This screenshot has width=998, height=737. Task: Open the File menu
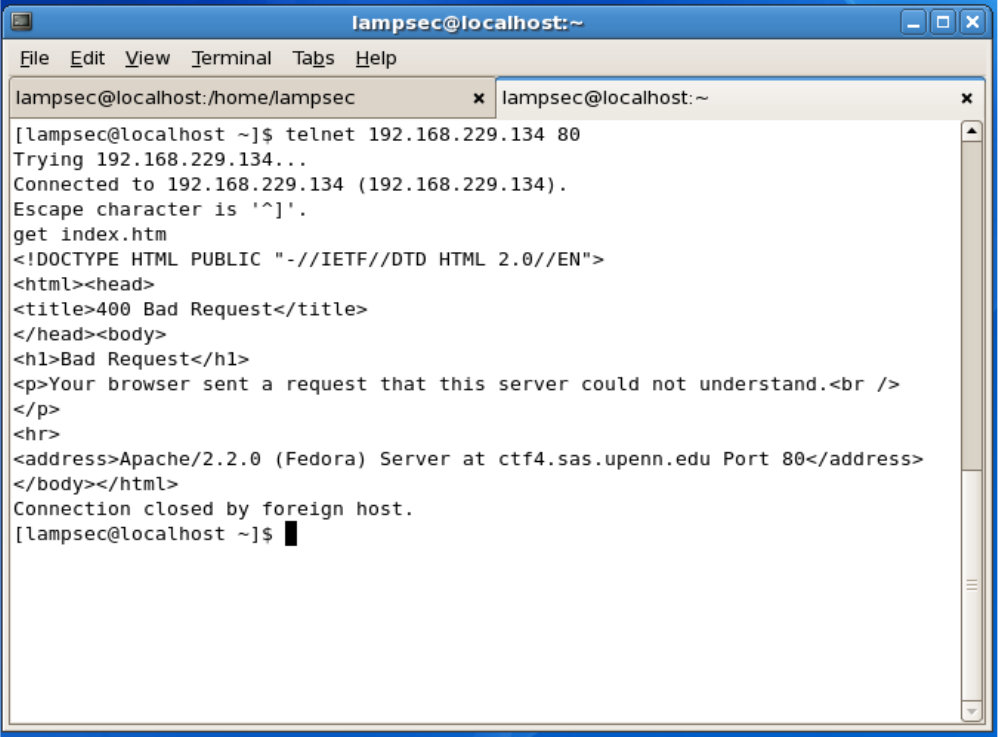34,59
